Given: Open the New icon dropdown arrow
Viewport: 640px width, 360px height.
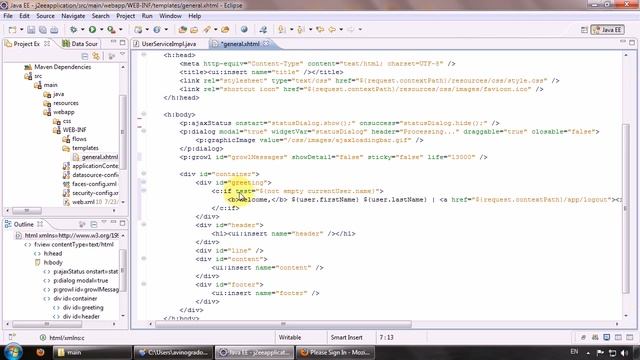Looking at the screenshot, I should (22, 30).
